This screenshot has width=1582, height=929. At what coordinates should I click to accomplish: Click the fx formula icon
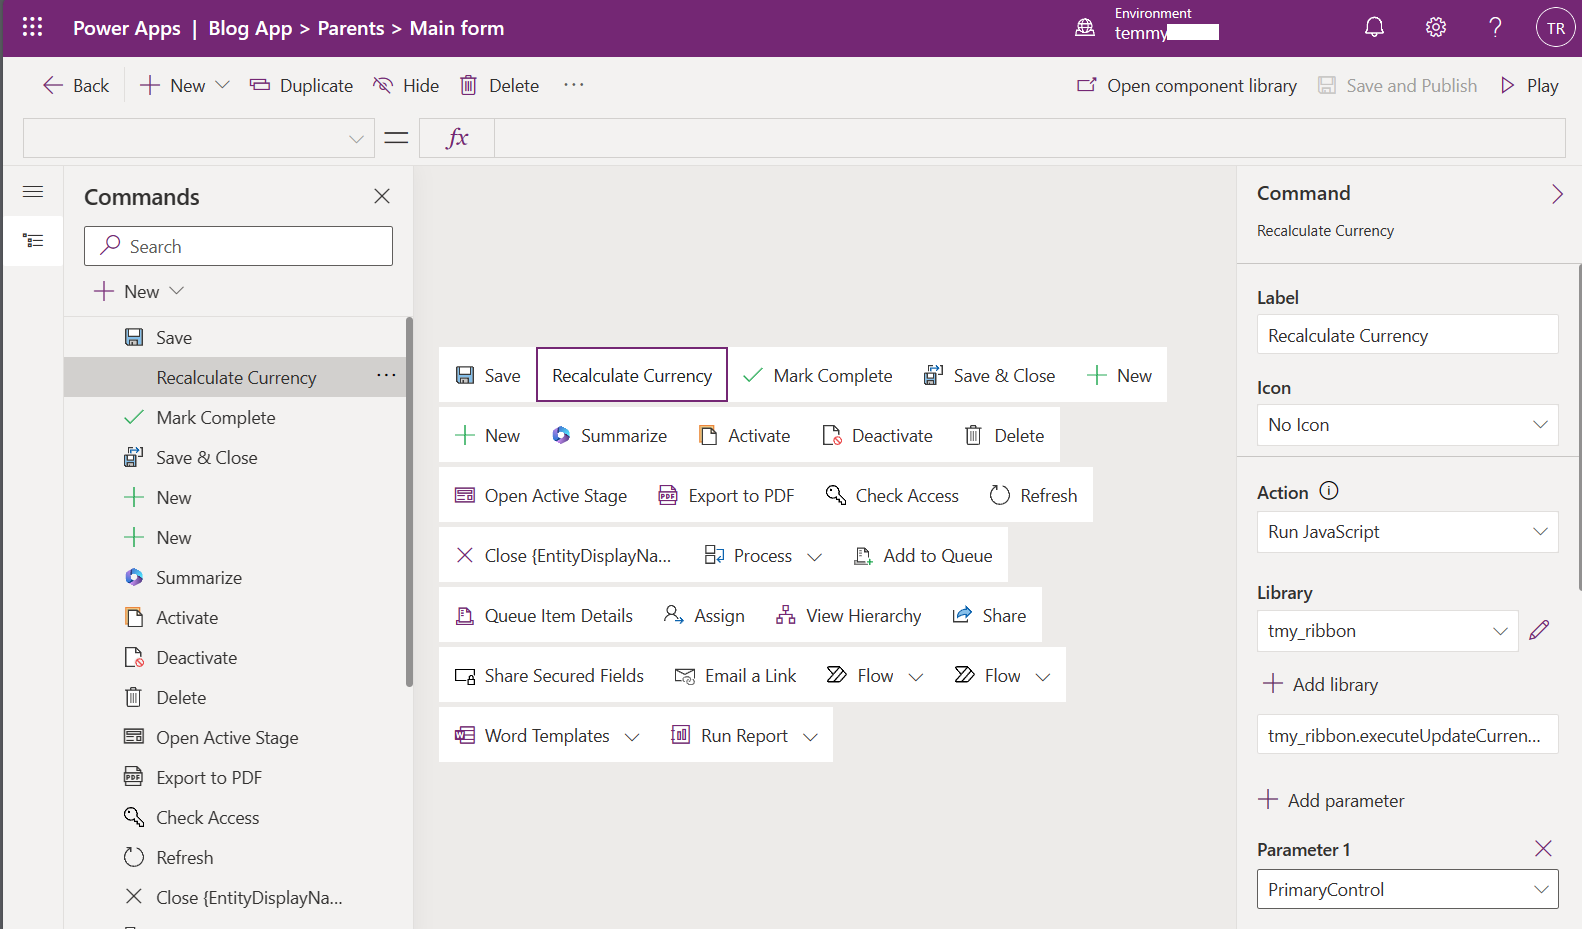(457, 138)
